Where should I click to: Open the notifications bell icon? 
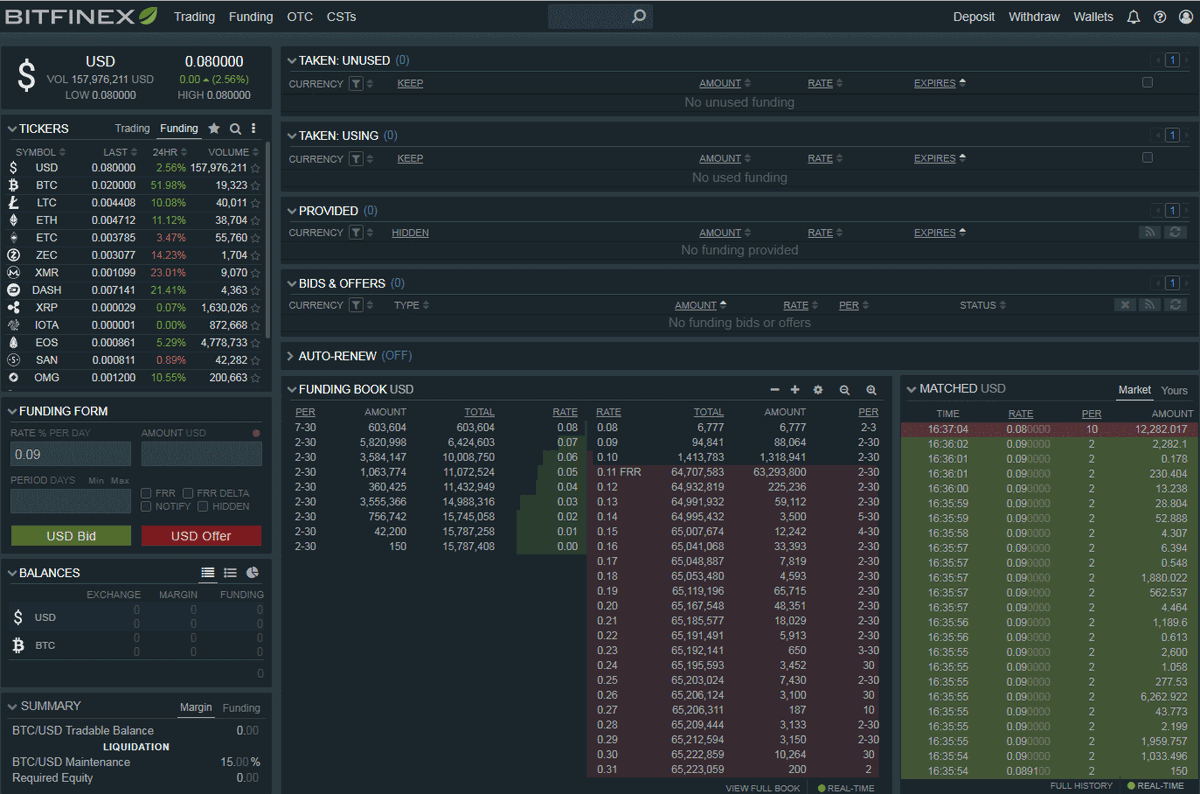(x=1133, y=17)
